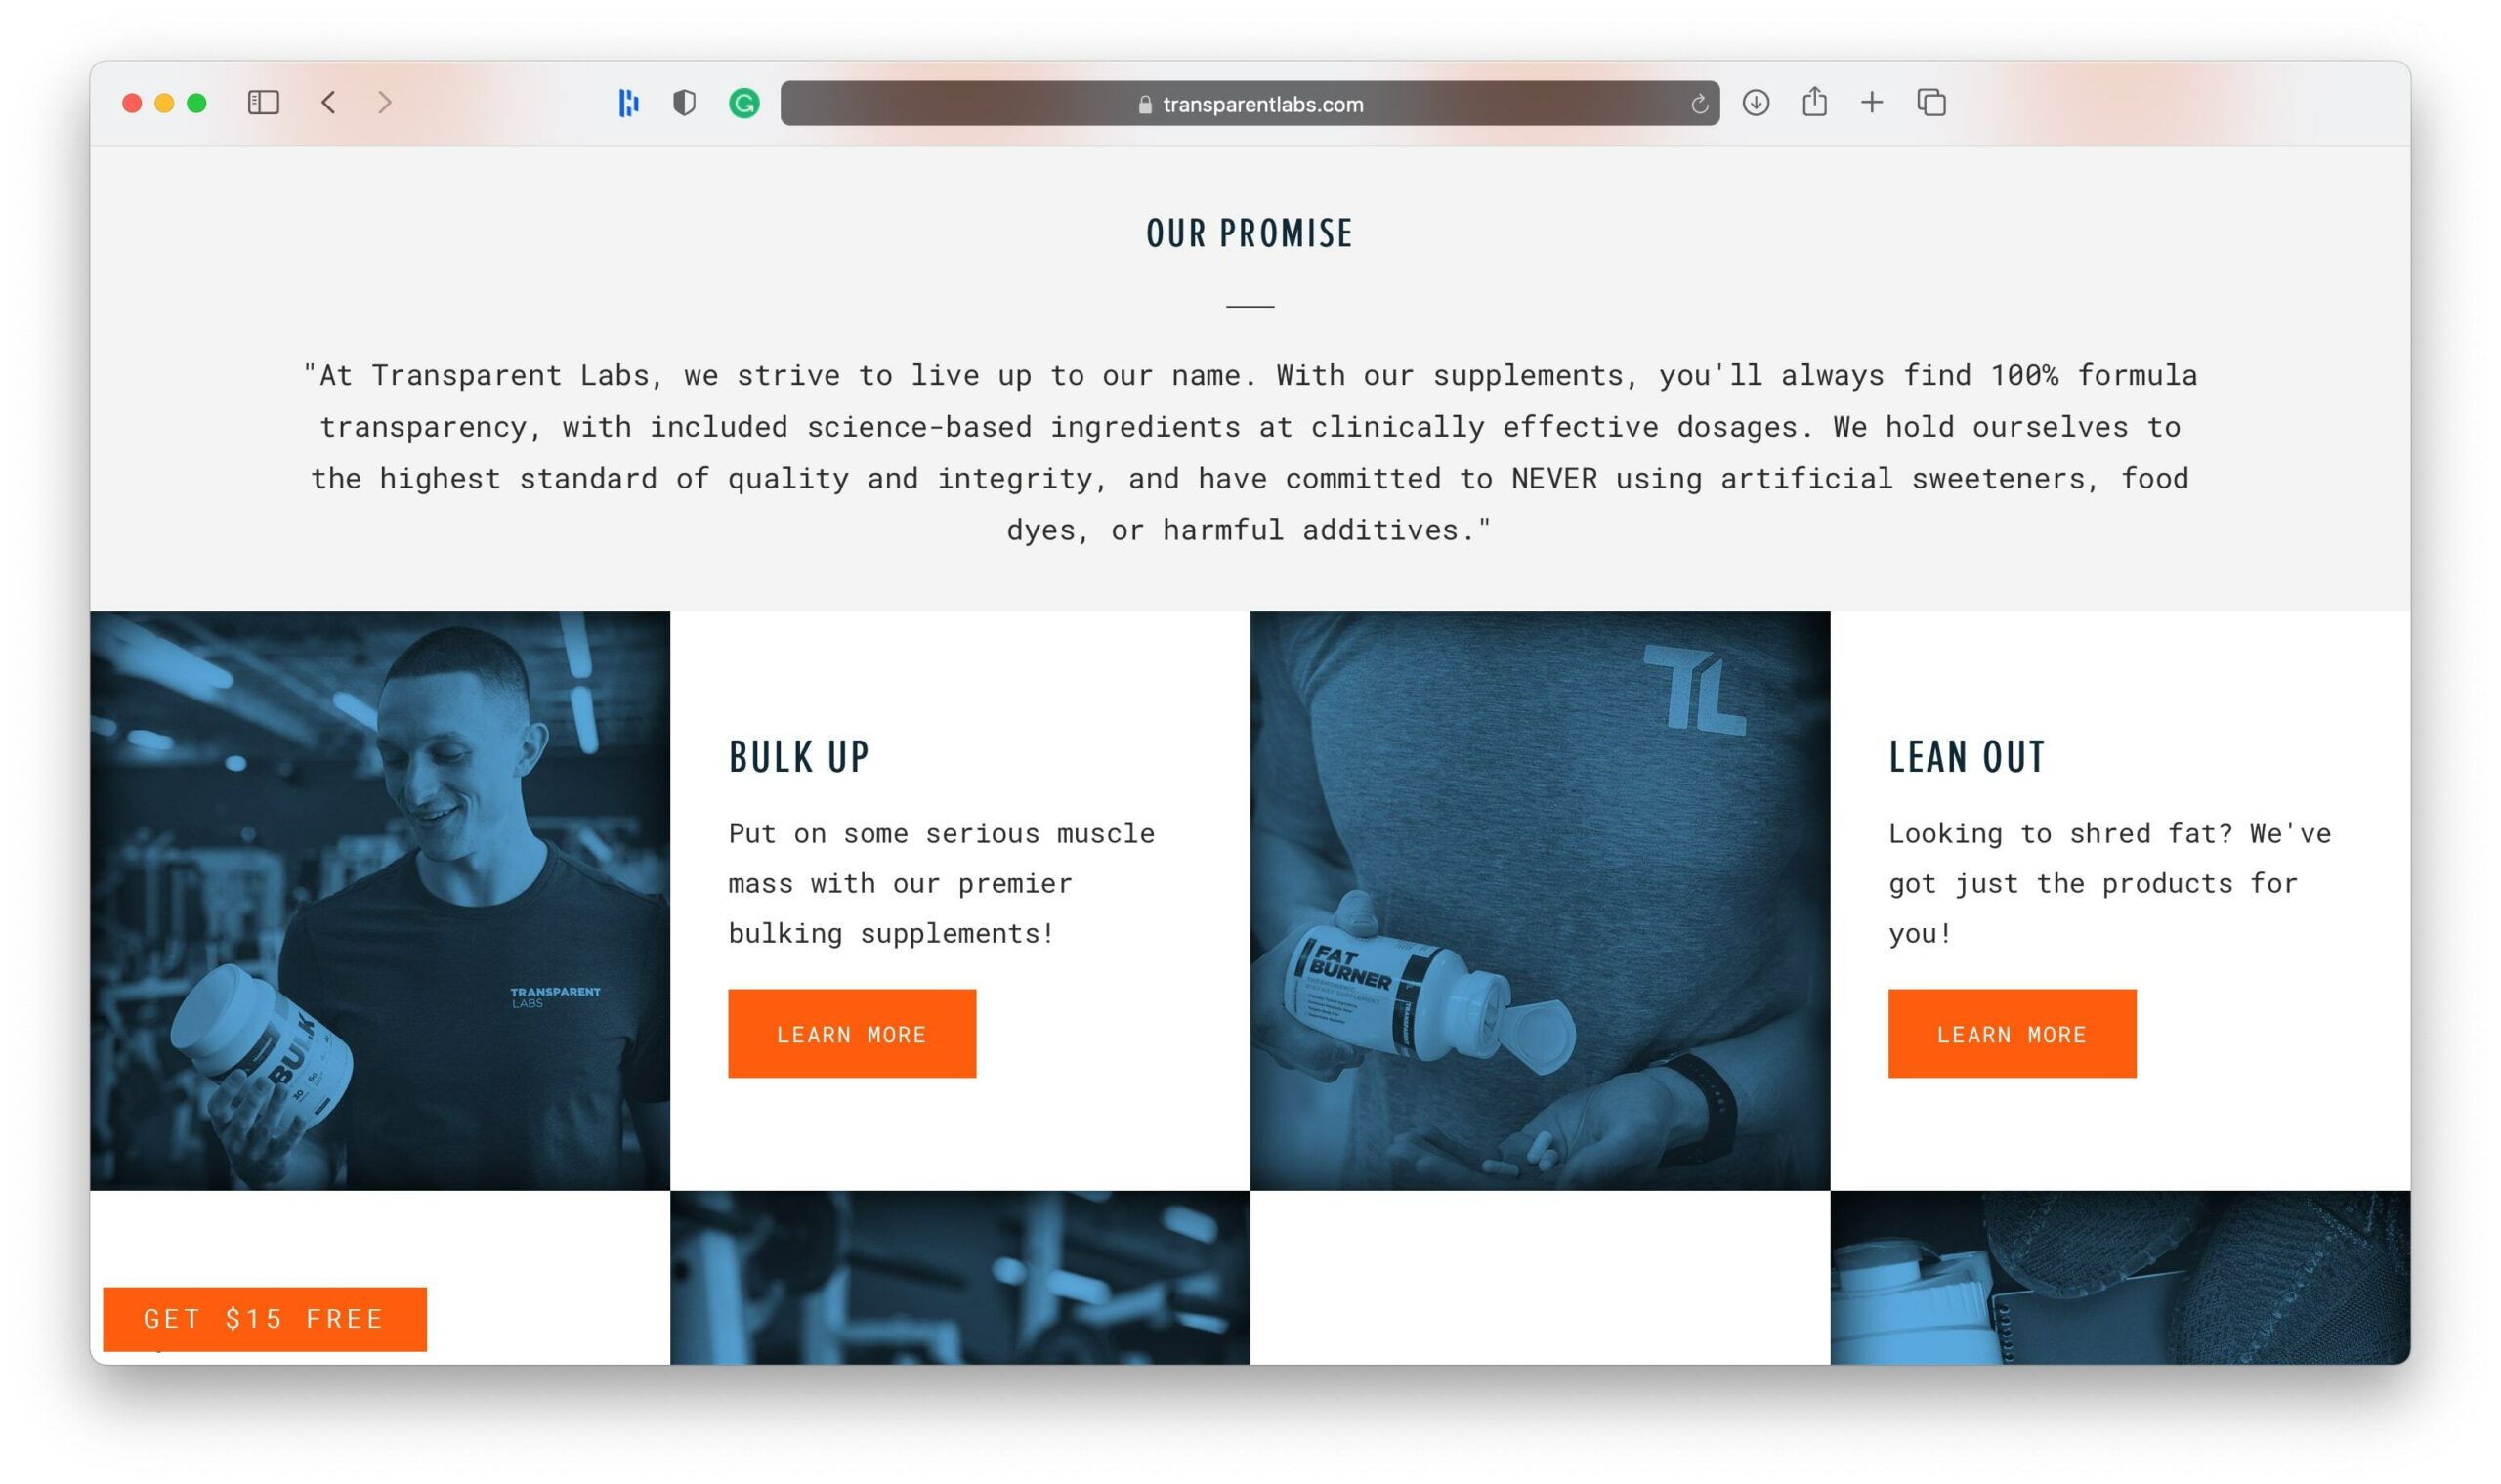Click the tab overview grid icon

pyautogui.click(x=1934, y=103)
